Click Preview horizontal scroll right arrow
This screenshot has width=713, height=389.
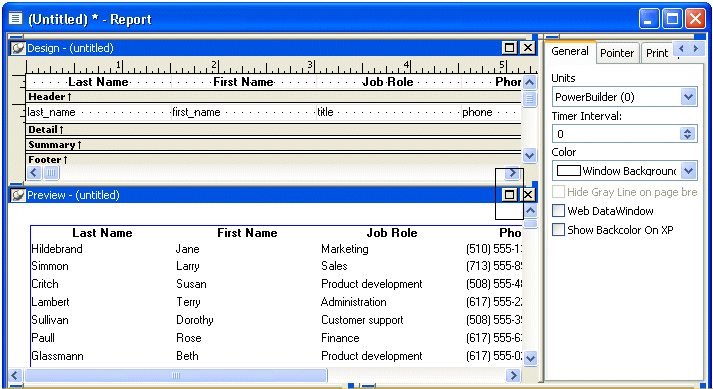[513, 375]
